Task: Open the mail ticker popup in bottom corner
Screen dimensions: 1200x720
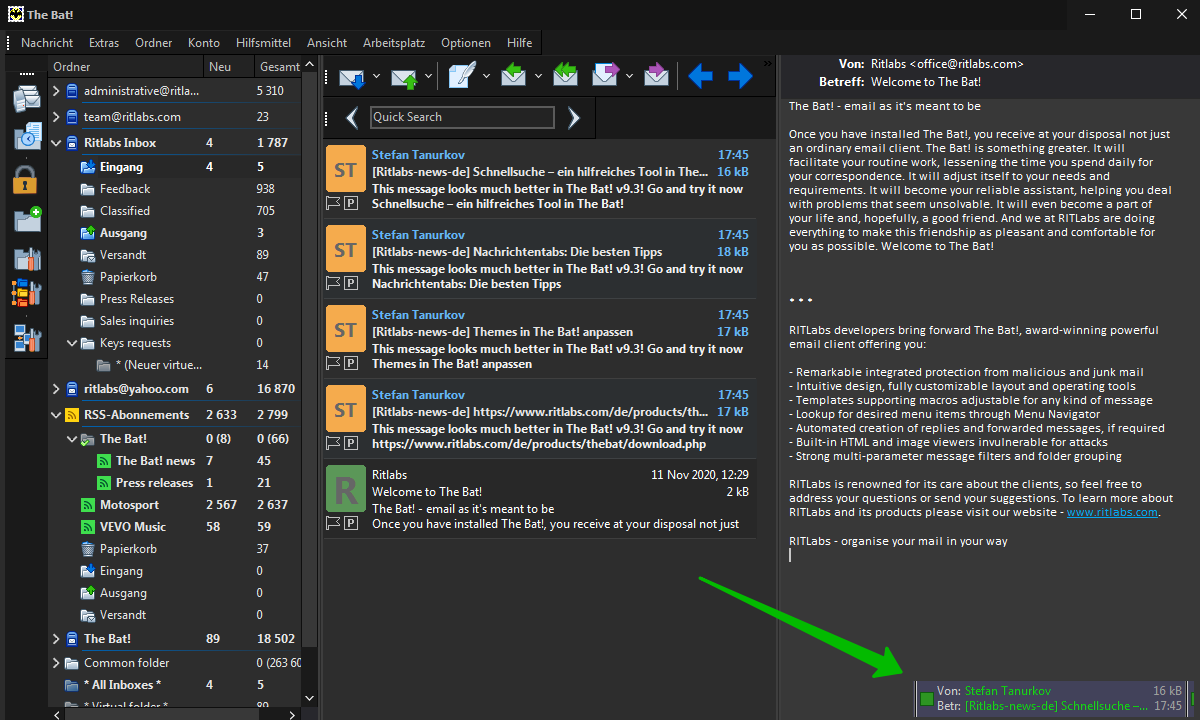Action: click(x=1052, y=698)
